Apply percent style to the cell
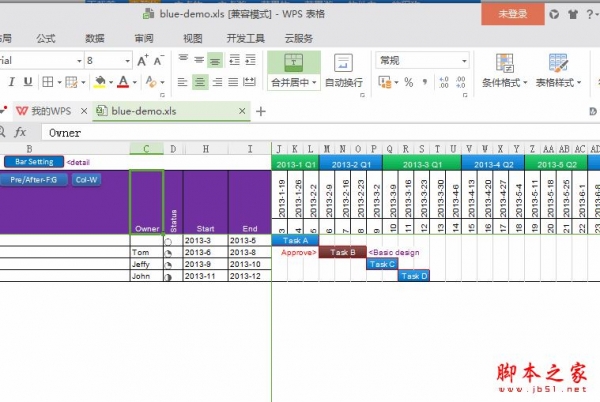Image resolution: width=600 pixels, height=402 pixels. click(x=407, y=82)
